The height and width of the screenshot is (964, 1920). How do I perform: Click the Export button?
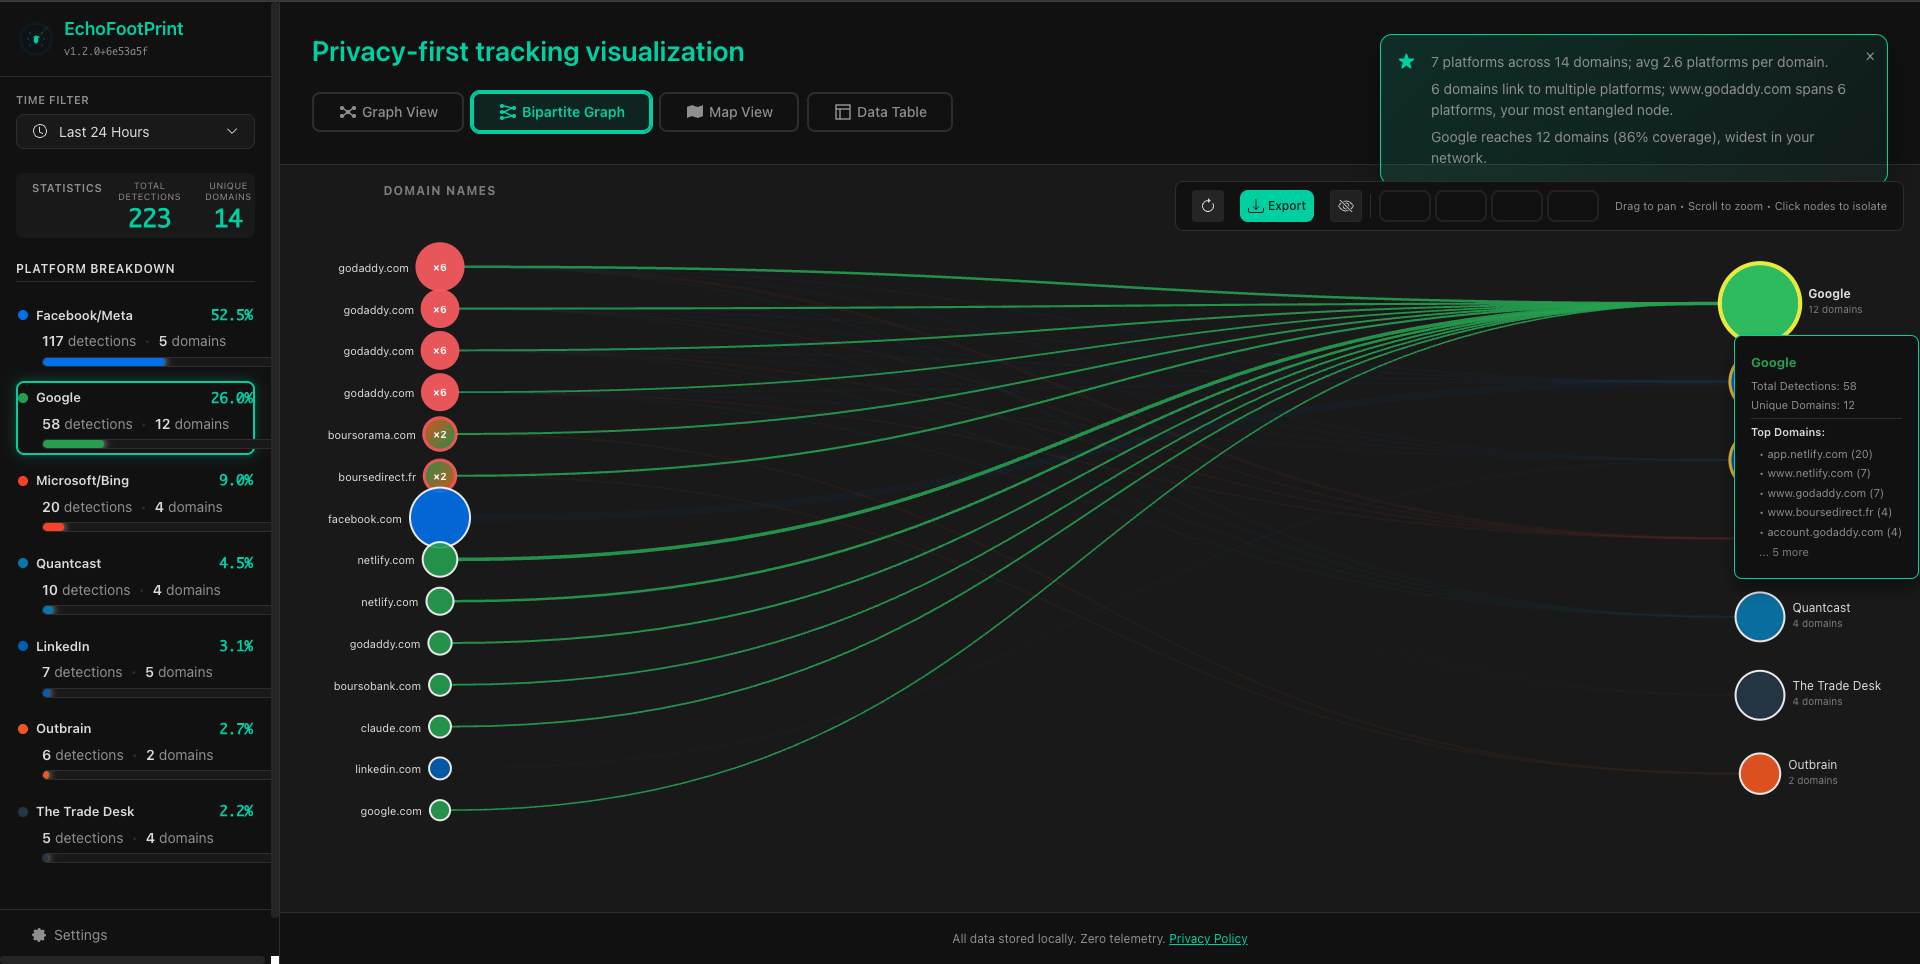coord(1276,205)
